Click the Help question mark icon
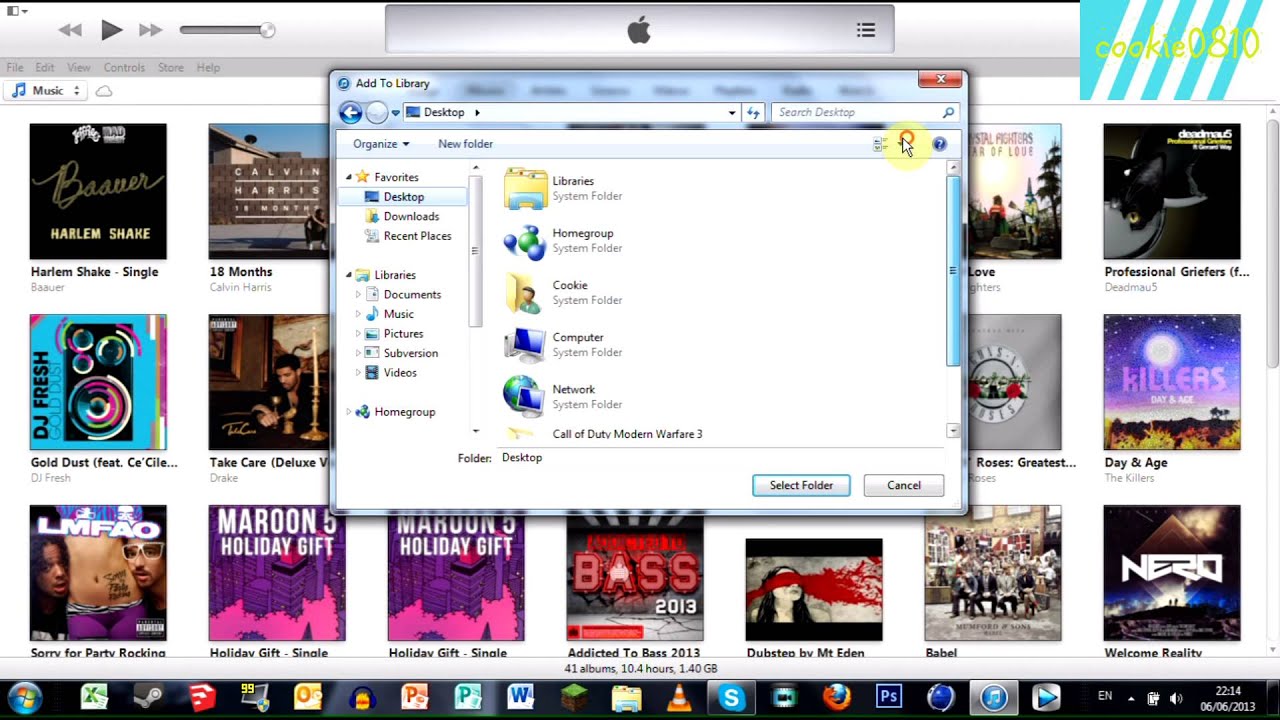The width and height of the screenshot is (1280, 720). pyautogui.click(x=939, y=144)
